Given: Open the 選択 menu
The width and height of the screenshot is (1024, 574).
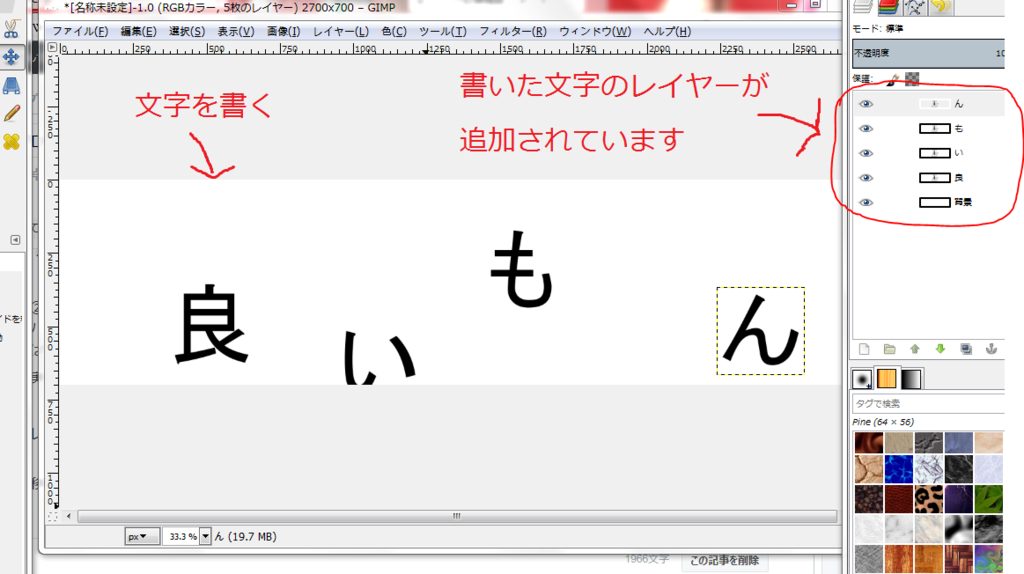Looking at the screenshot, I should click(x=187, y=31).
